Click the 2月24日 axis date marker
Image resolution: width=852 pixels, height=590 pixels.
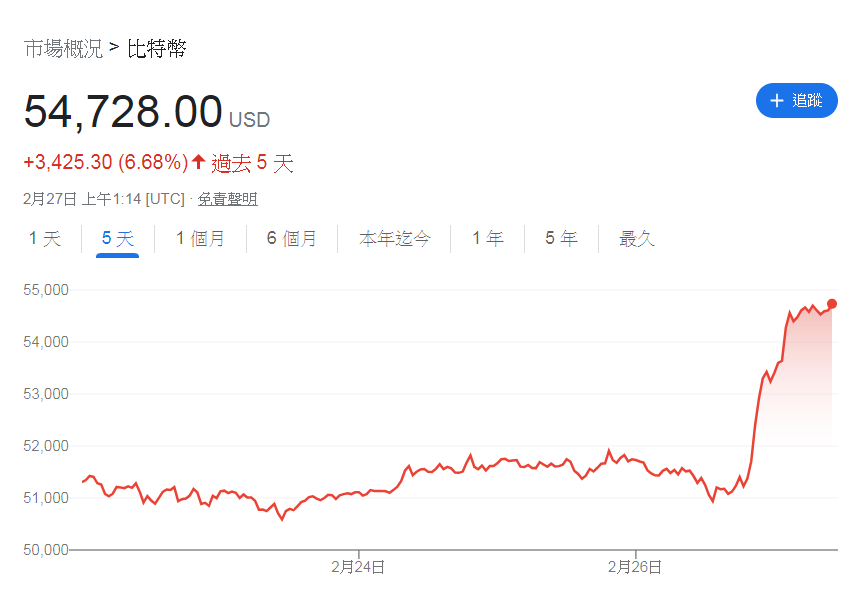(x=358, y=567)
